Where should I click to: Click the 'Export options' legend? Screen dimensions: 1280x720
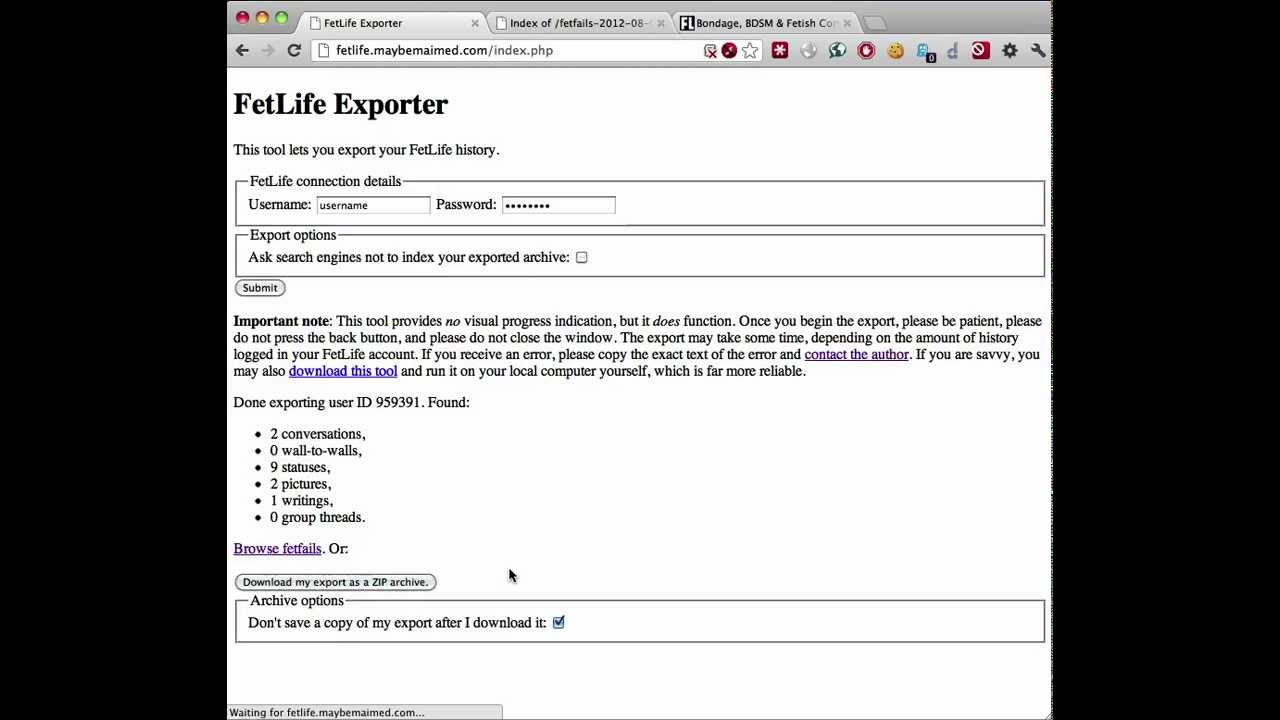(293, 235)
